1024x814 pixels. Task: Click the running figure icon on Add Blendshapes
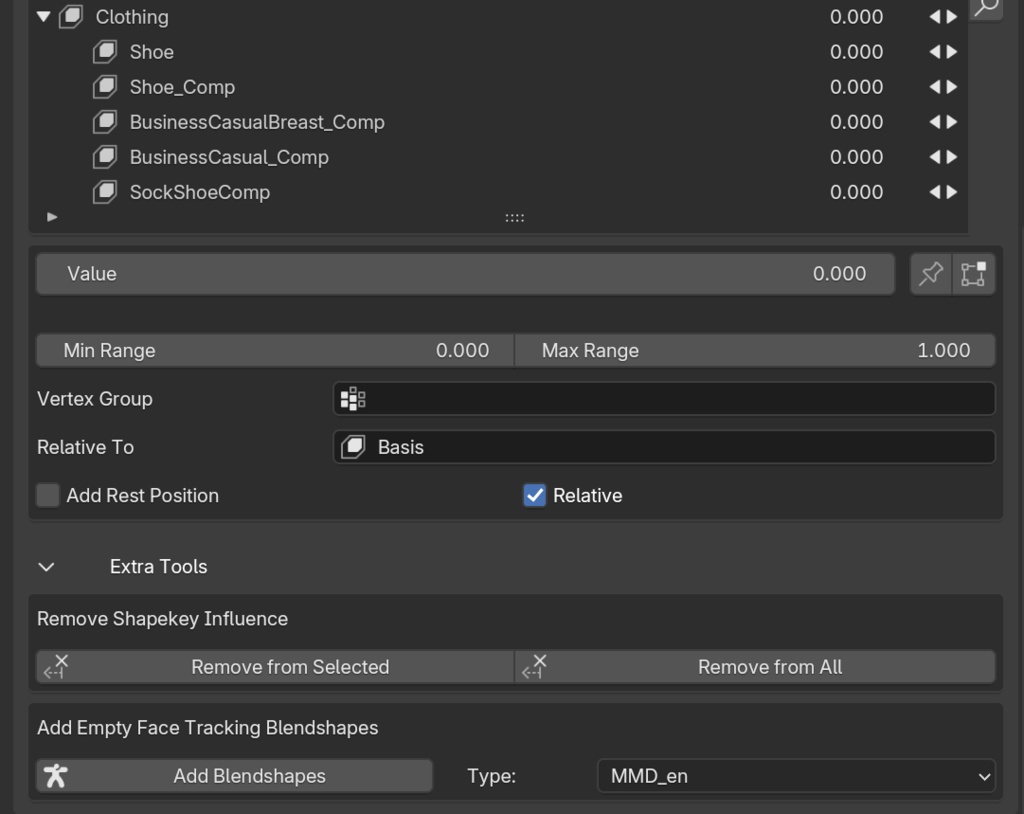pos(57,775)
